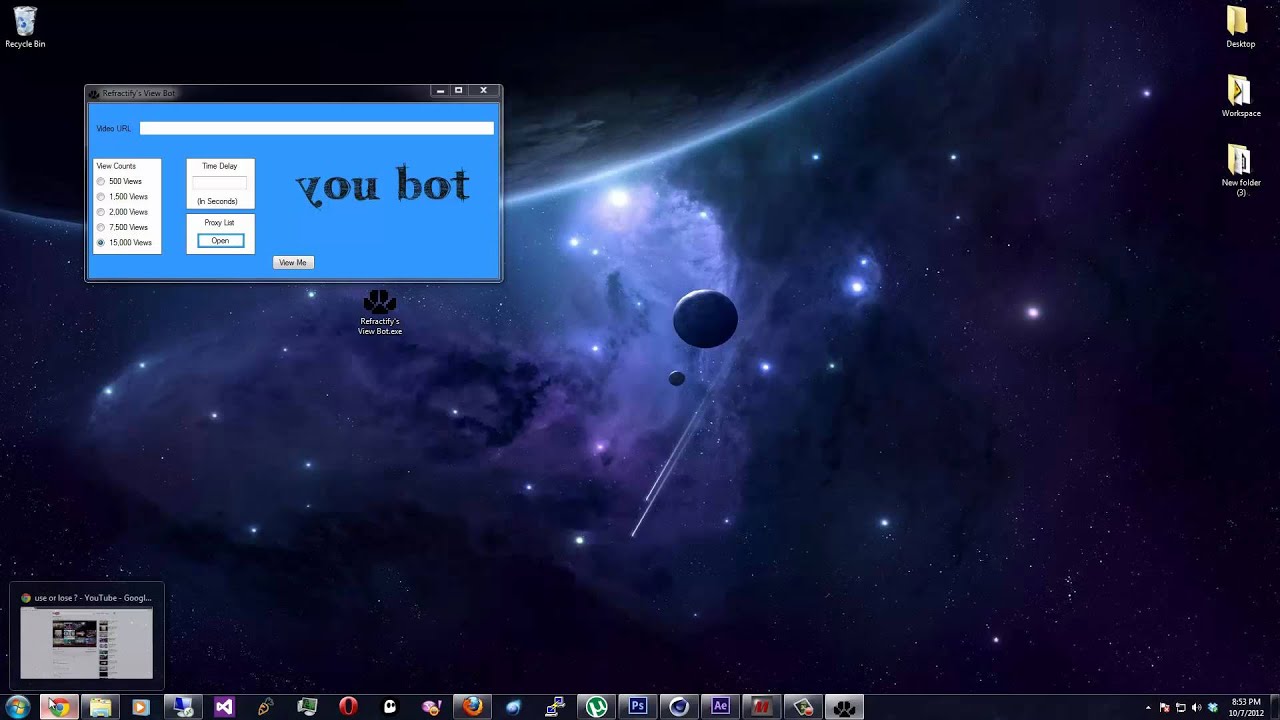Screen dimensions: 1280x720
Task: Open Opera browser from the taskbar
Action: pos(348,707)
